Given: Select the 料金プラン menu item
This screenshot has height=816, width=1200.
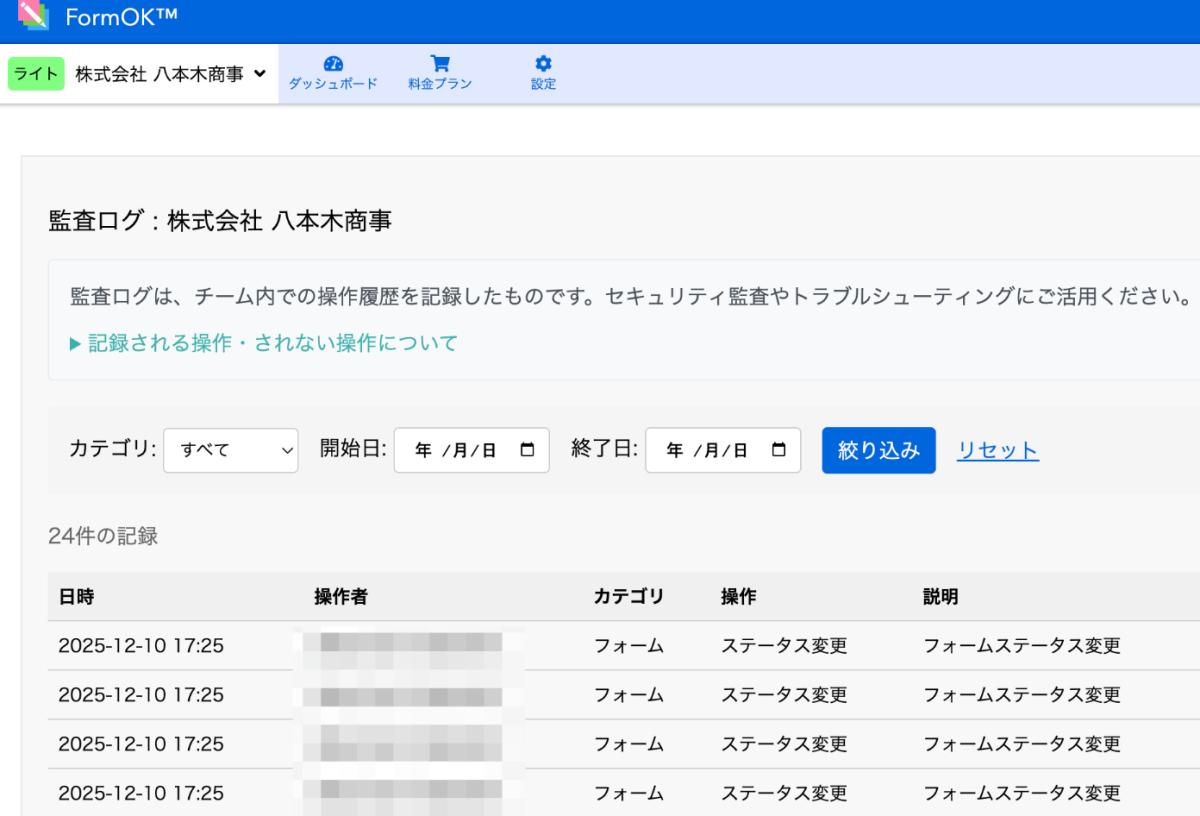Looking at the screenshot, I should [439, 84].
